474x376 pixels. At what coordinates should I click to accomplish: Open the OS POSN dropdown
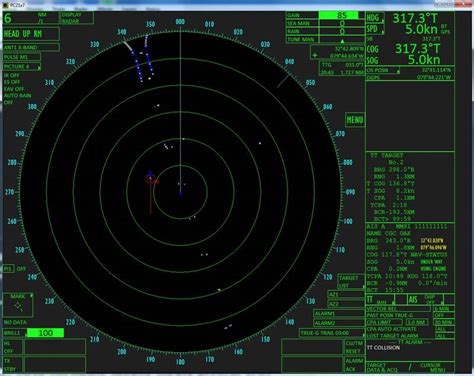point(383,70)
